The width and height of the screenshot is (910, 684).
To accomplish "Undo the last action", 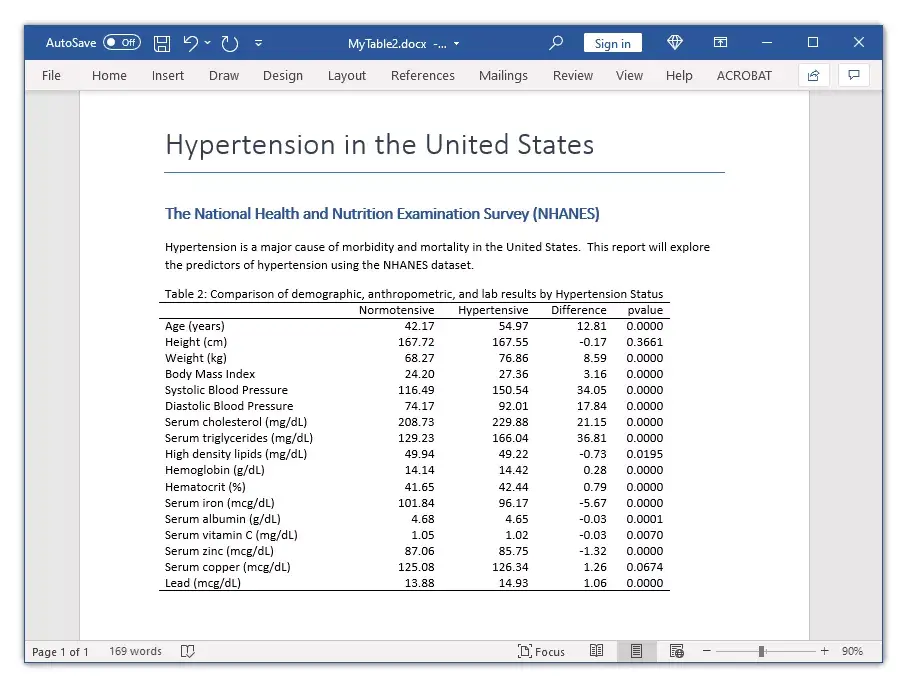I will click(x=190, y=43).
